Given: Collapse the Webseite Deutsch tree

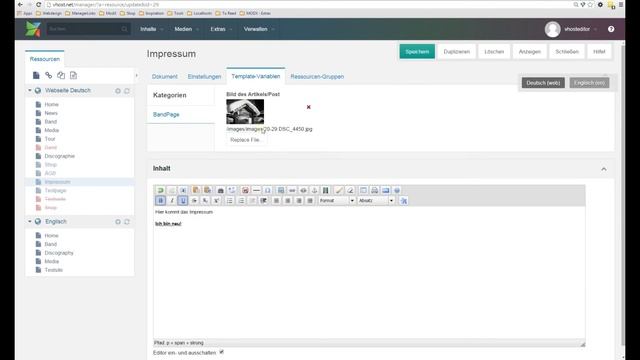Looking at the screenshot, I should 29,90.
